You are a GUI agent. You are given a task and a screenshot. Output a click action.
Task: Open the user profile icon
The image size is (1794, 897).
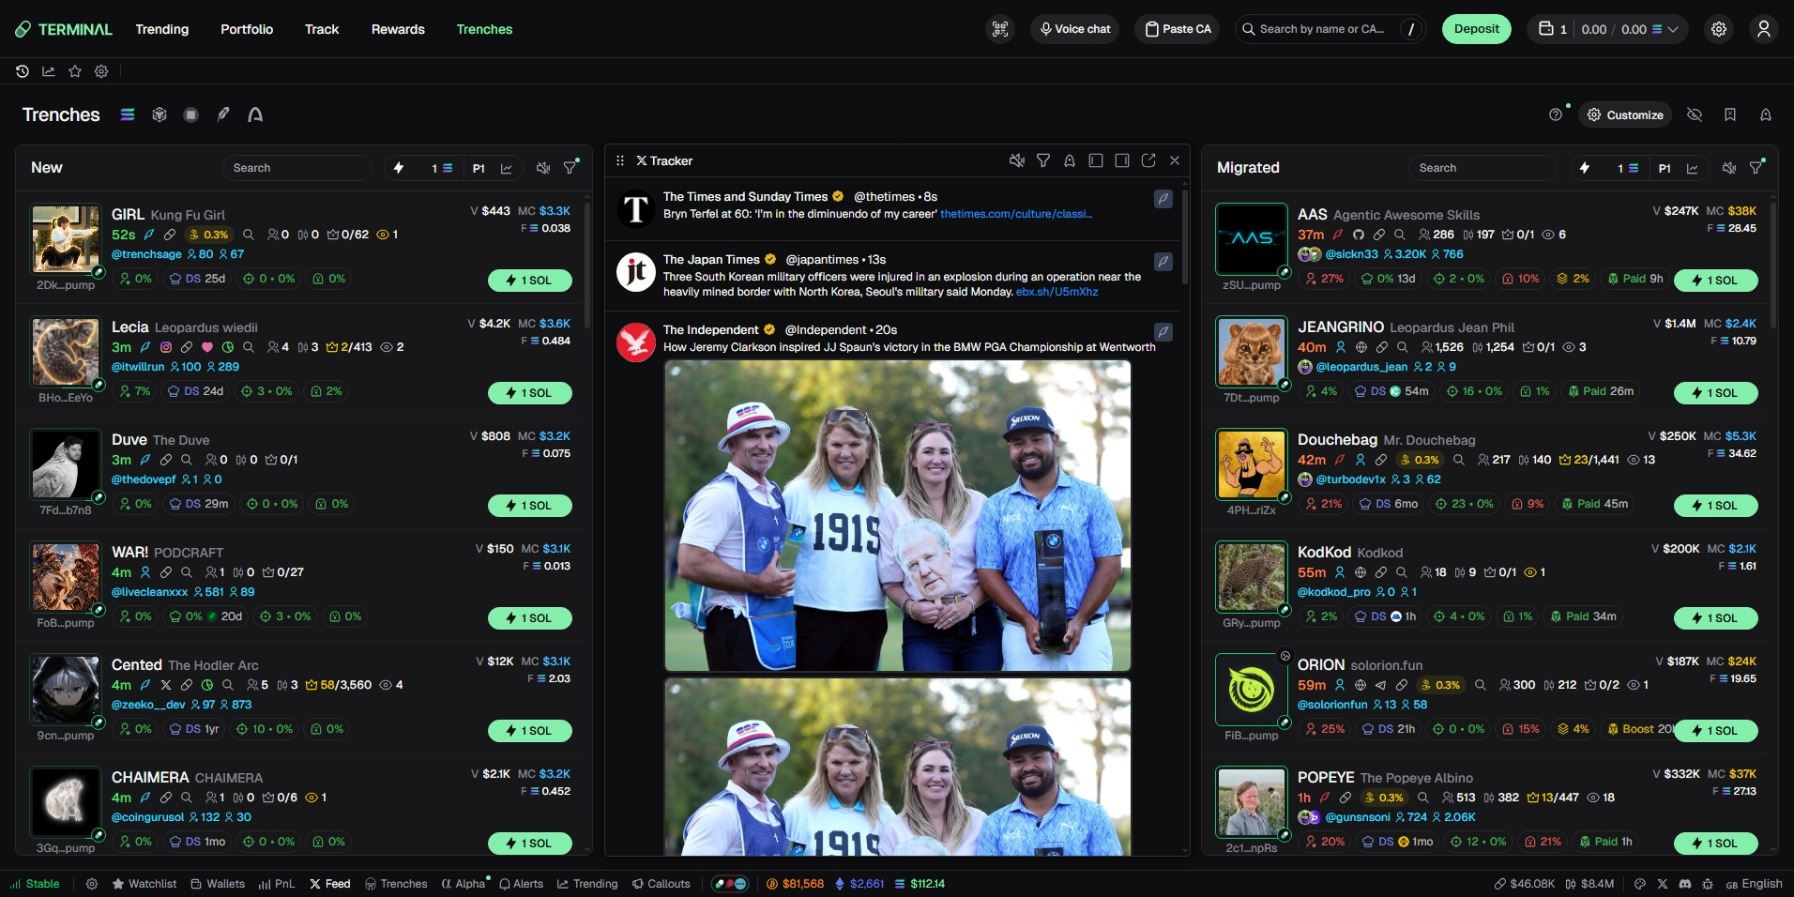[1764, 29]
